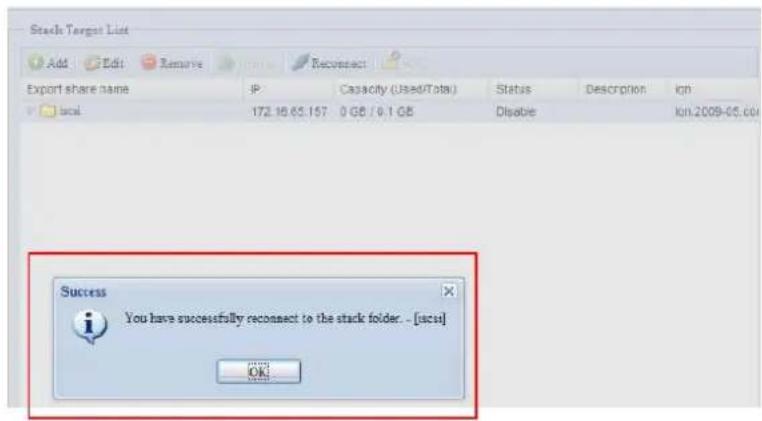The width and height of the screenshot is (762, 421).
Task: Click the Edit pencil icon
Action: coord(92,63)
